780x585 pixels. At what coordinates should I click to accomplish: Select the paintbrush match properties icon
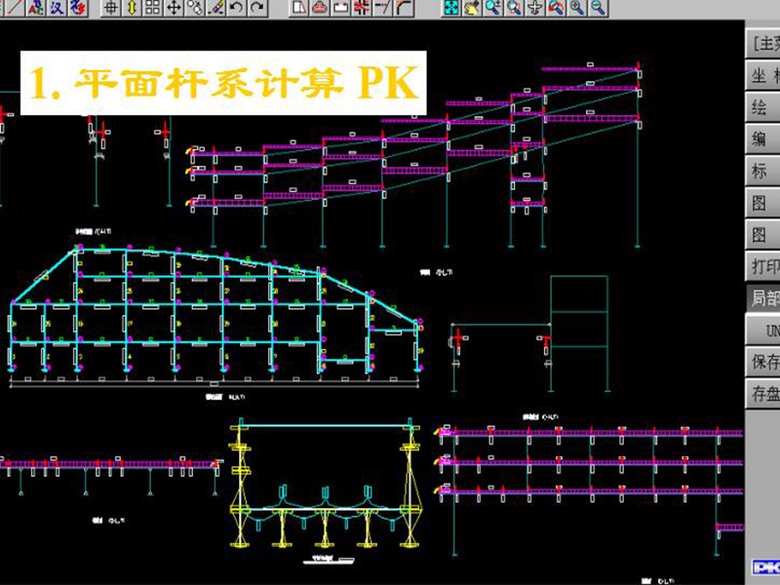(x=216, y=8)
